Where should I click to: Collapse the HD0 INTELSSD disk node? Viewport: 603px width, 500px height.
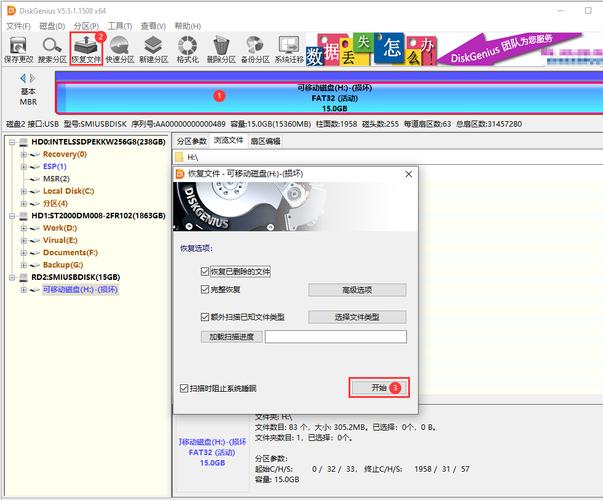click(x=12, y=142)
